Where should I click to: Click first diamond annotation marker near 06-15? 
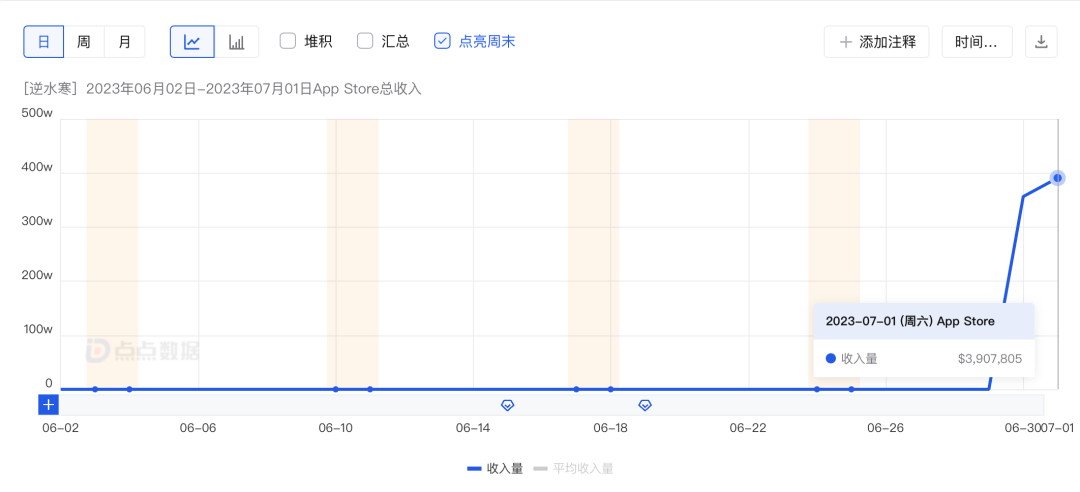(507, 405)
